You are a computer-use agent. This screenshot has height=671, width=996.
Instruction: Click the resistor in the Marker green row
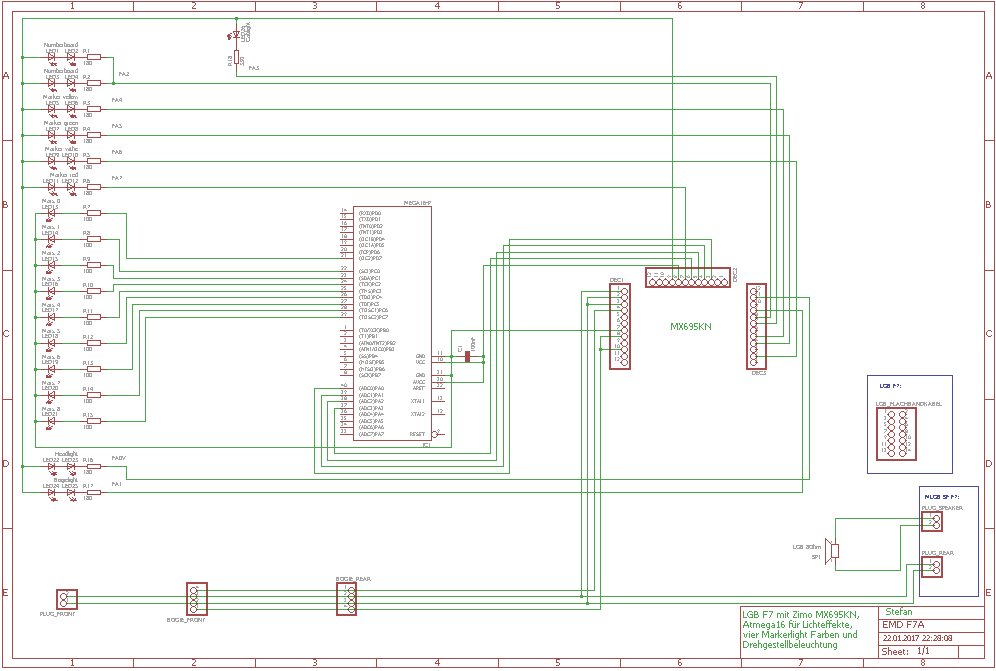[x=93, y=135]
